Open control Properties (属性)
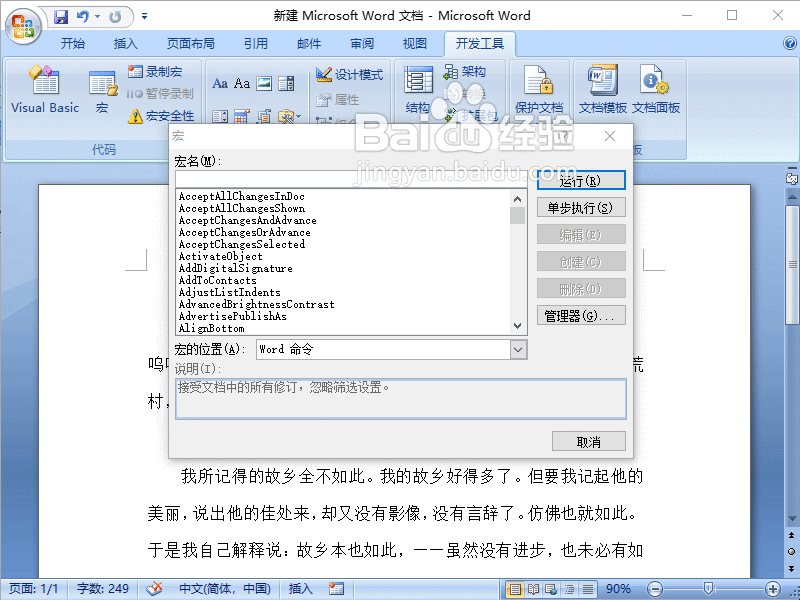 338,99
